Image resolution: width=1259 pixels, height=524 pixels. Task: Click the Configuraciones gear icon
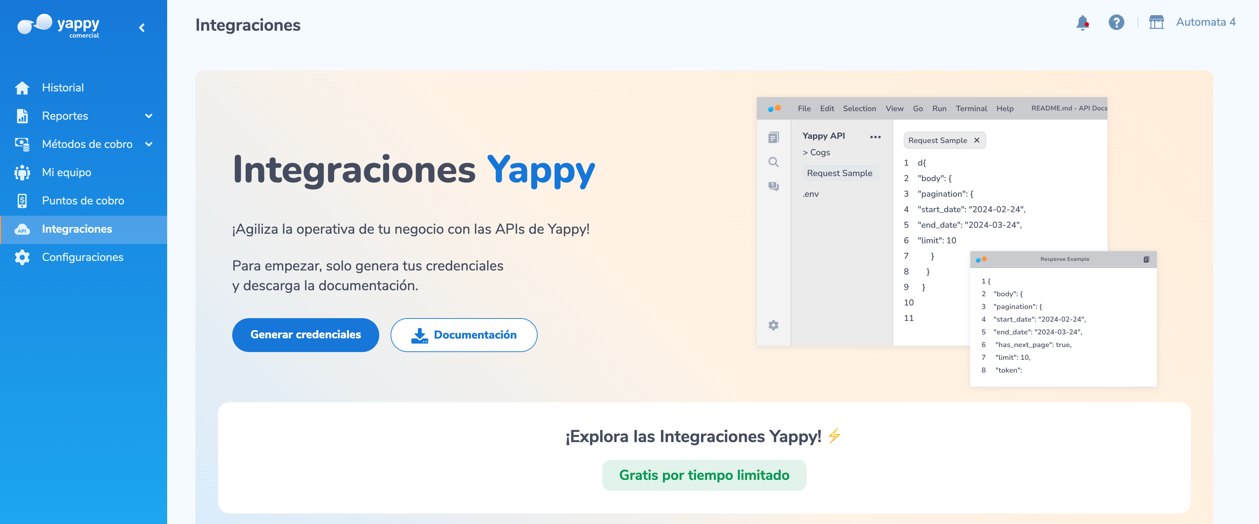22,257
